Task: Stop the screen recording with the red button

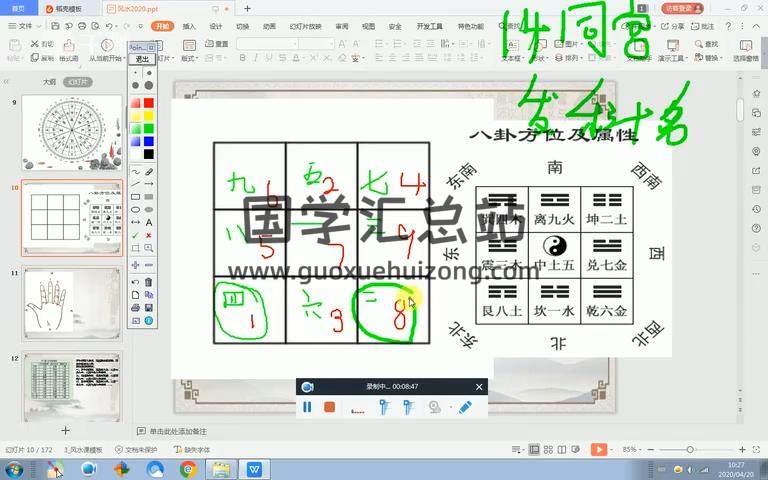Action: (329, 407)
